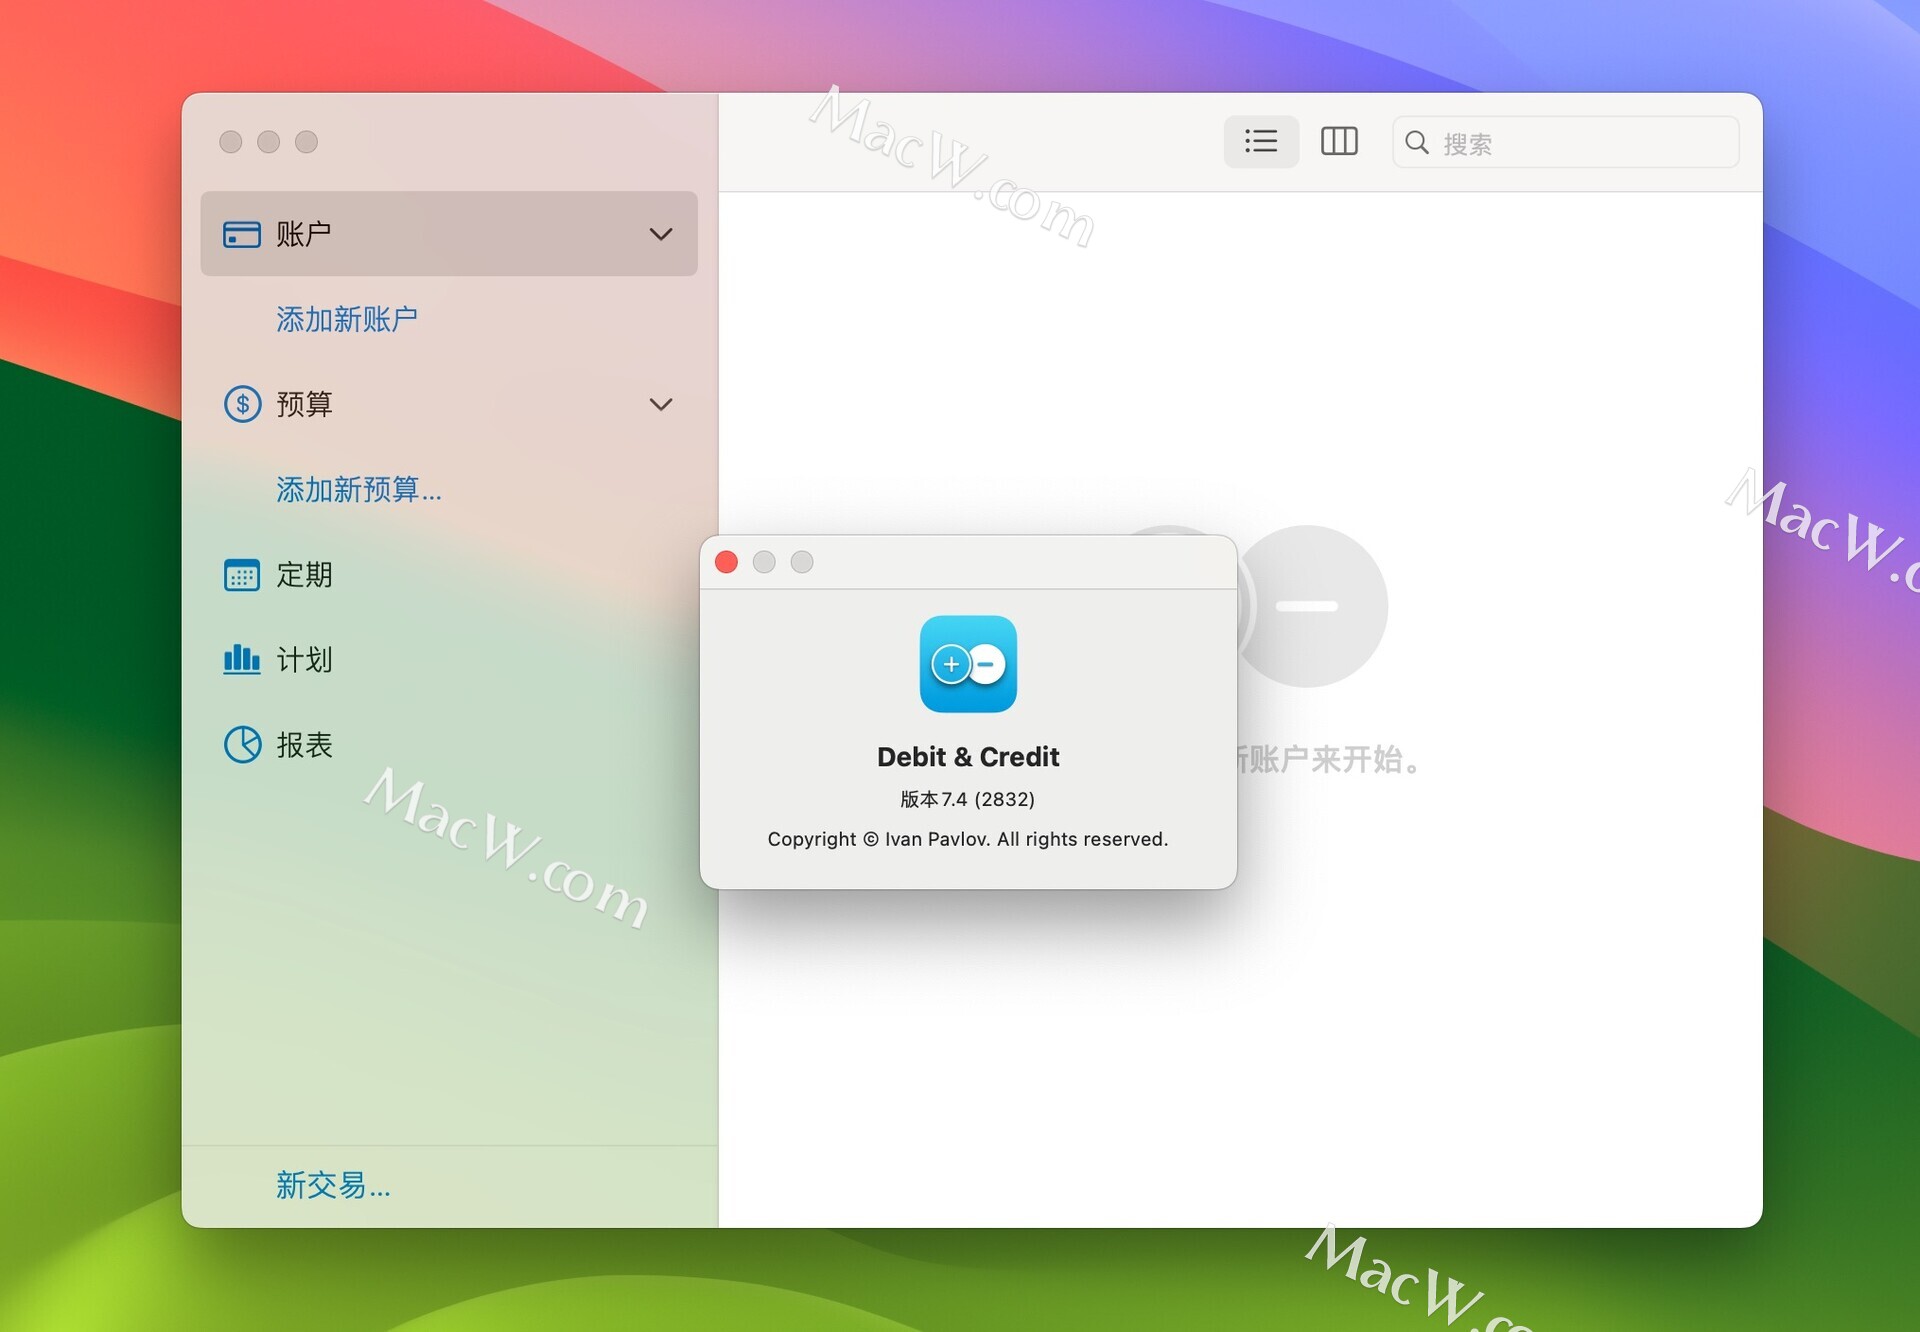Select the 账户 sidebar label
1920x1332 pixels.
pyautogui.click(x=304, y=234)
